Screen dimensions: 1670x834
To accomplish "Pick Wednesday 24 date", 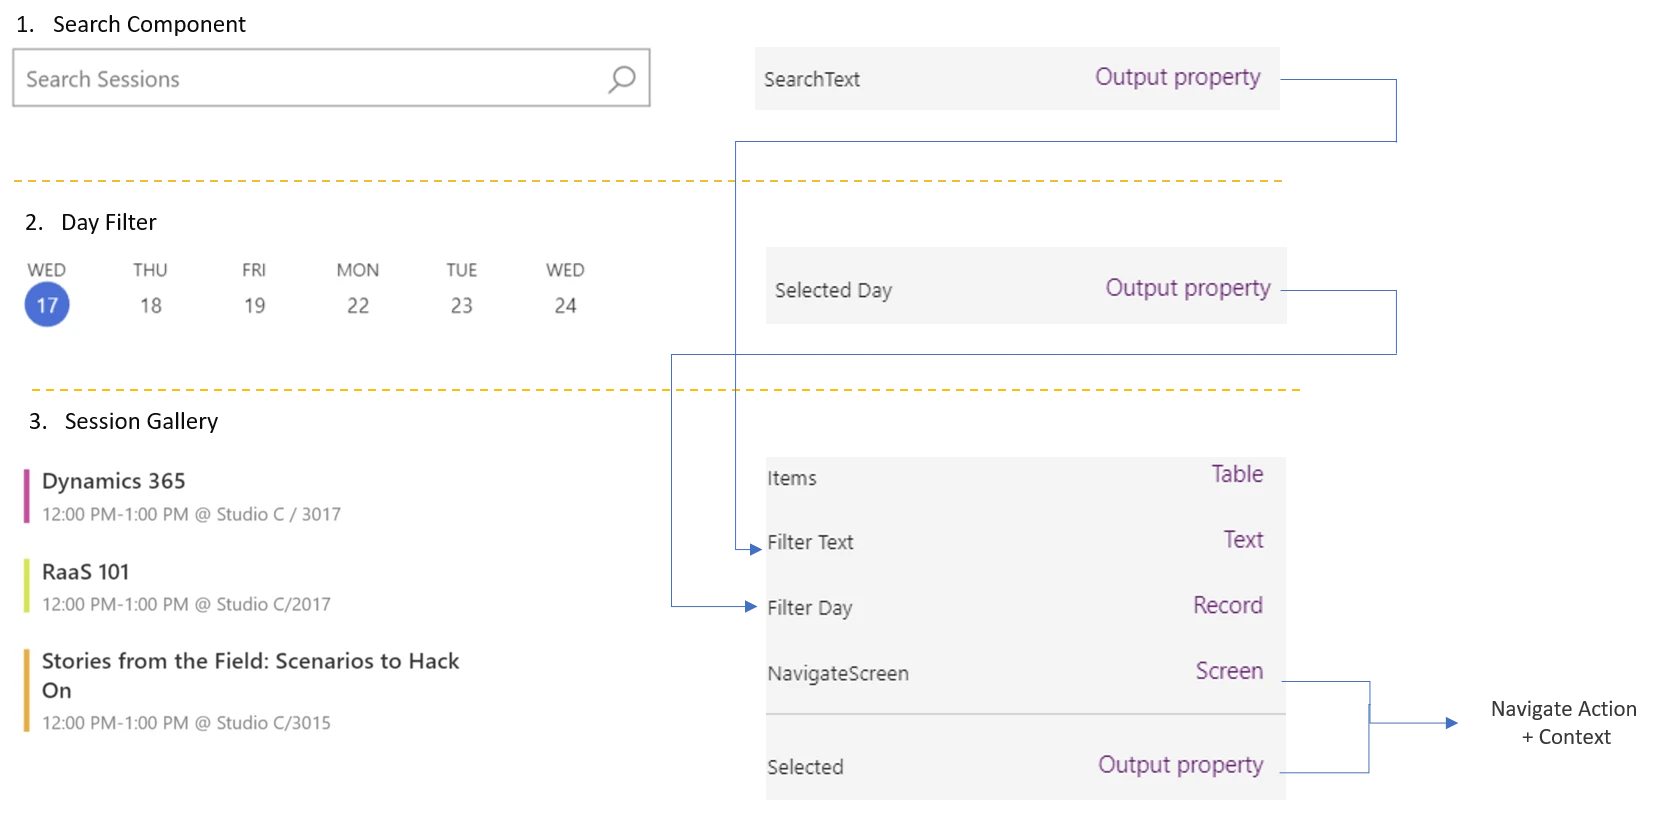I will pos(565,304).
